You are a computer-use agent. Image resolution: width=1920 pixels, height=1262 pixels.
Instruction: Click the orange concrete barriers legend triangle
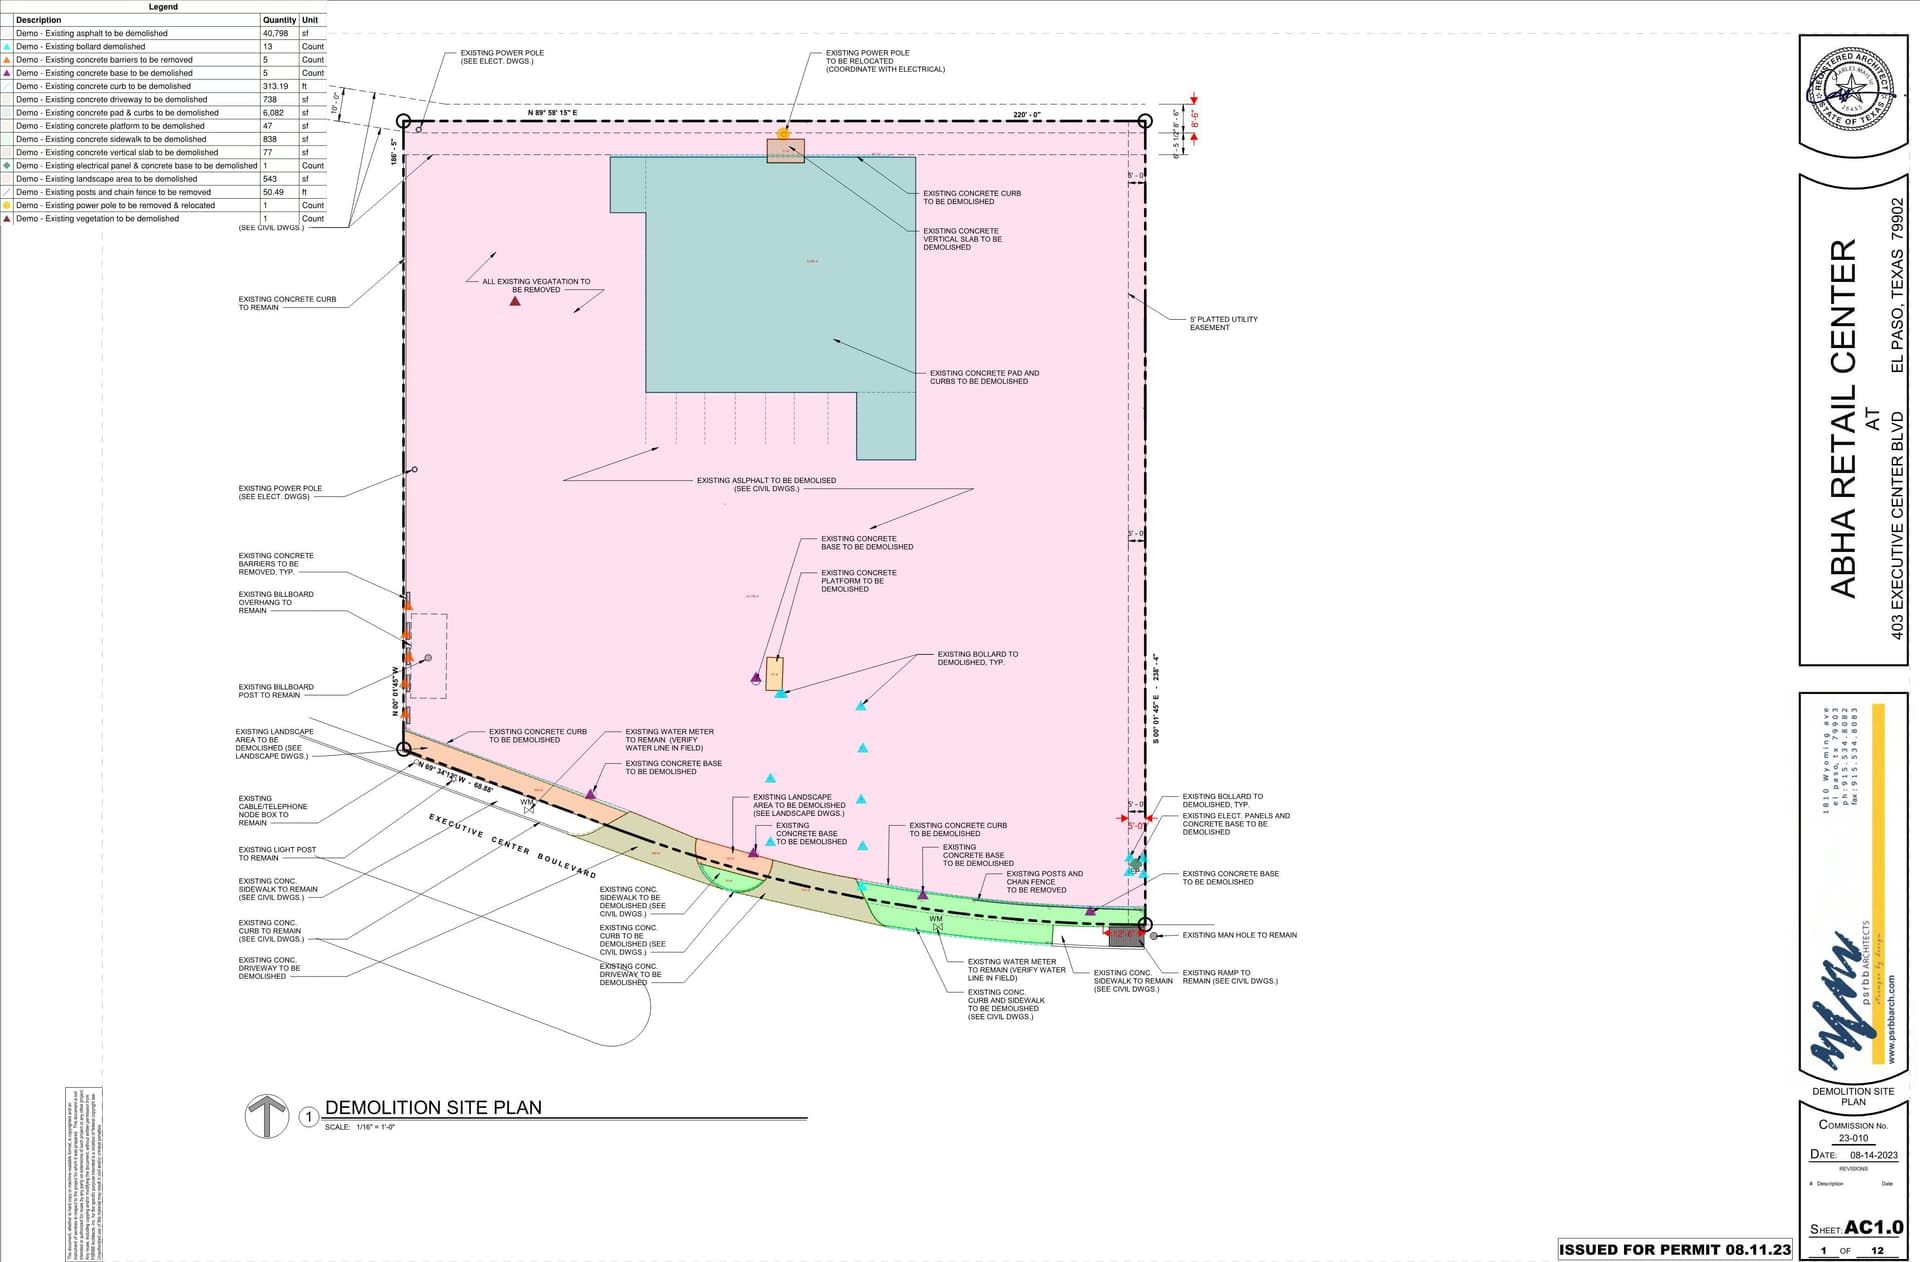[7, 60]
